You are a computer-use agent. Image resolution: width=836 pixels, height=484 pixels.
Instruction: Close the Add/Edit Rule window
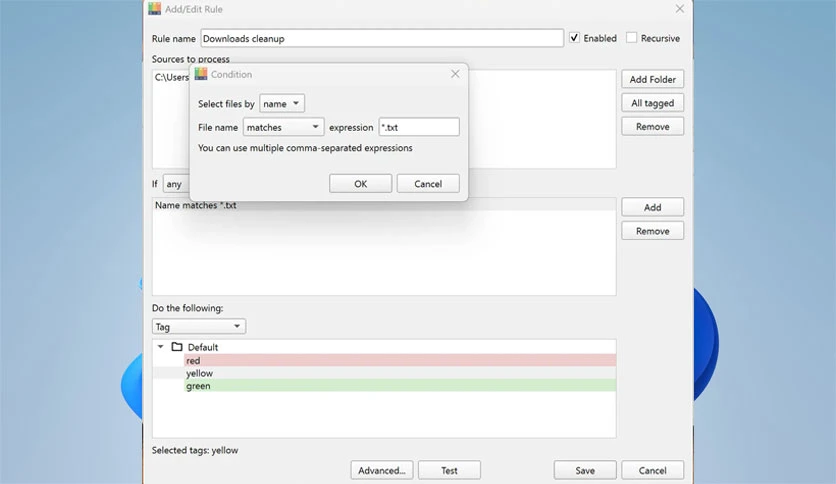pos(679,9)
